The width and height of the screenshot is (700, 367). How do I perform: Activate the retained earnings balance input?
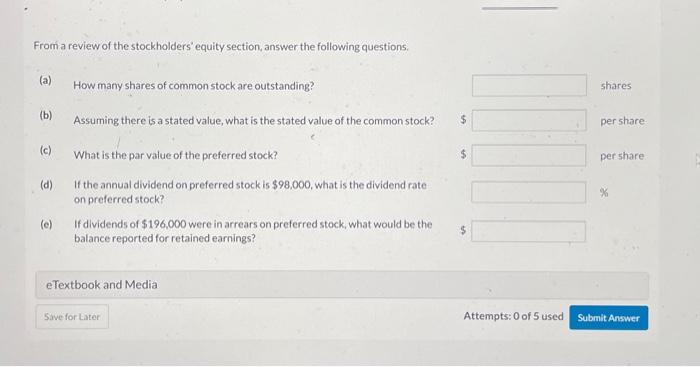(529, 231)
